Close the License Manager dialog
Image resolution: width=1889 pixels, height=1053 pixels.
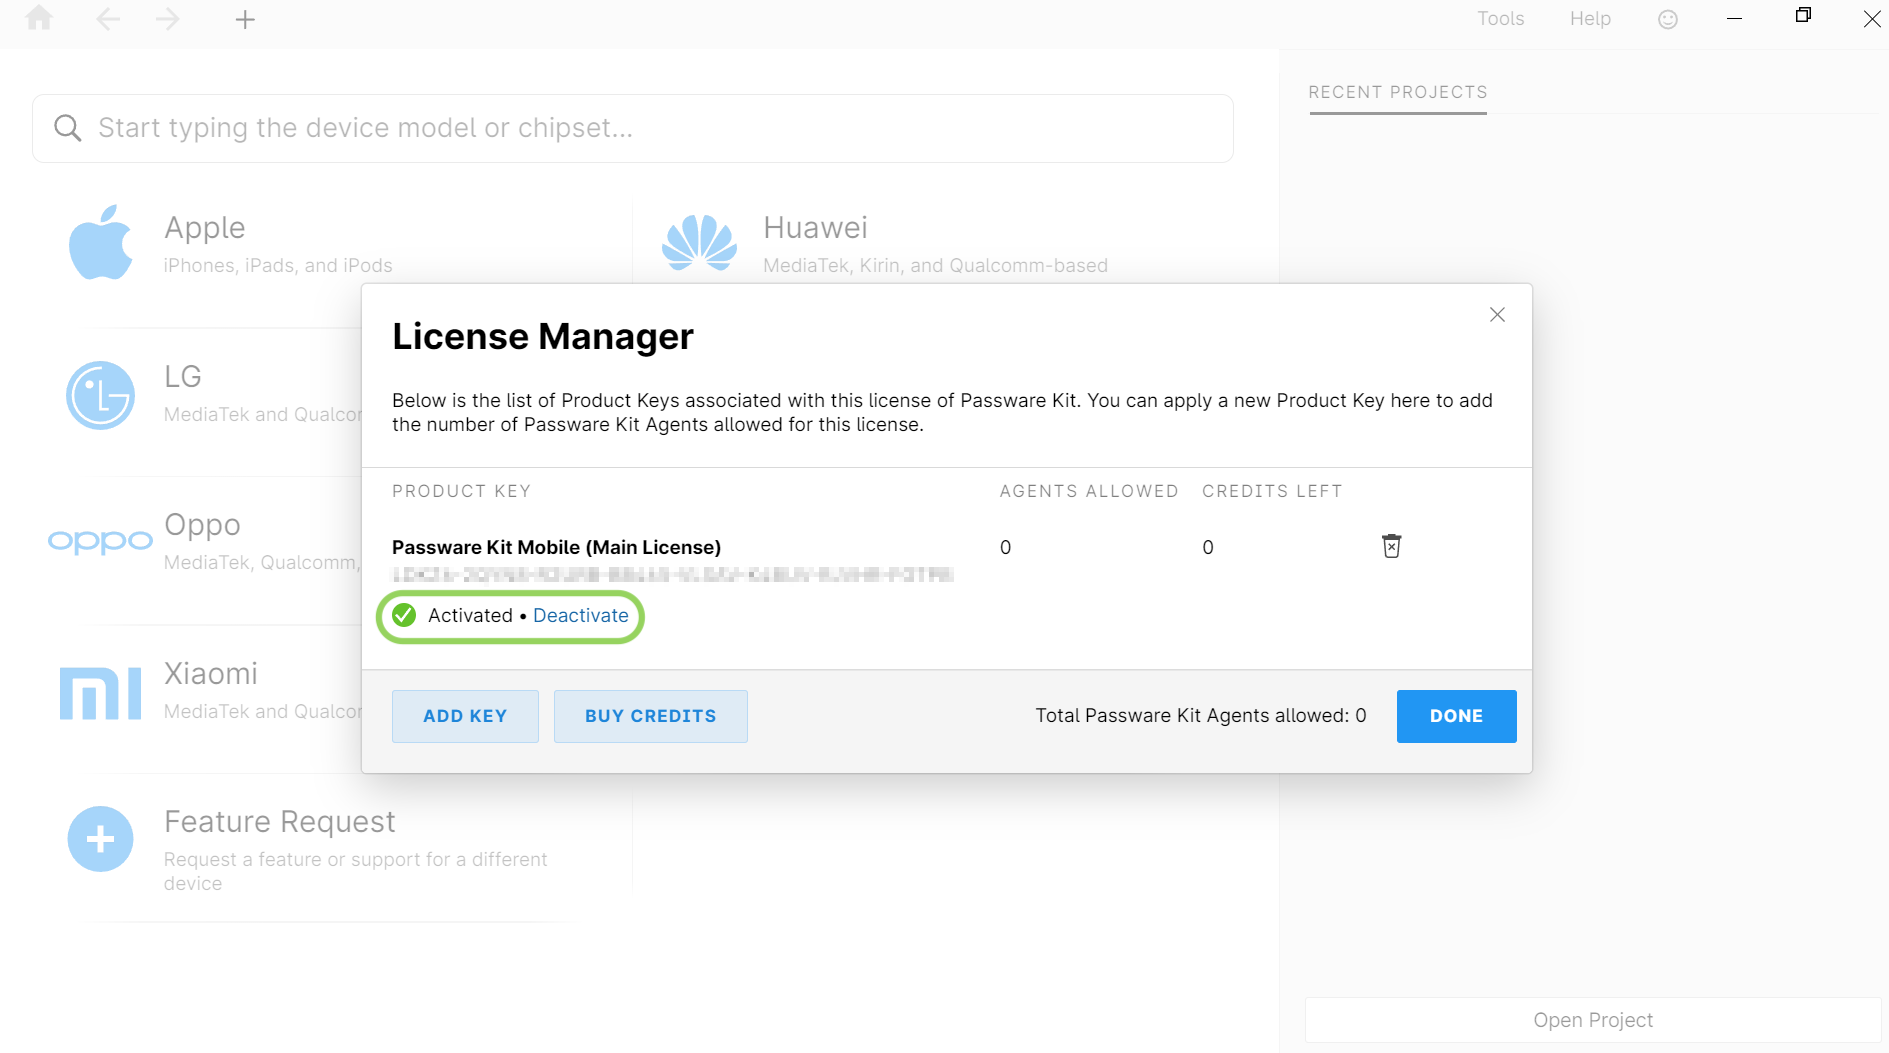(1497, 315)
